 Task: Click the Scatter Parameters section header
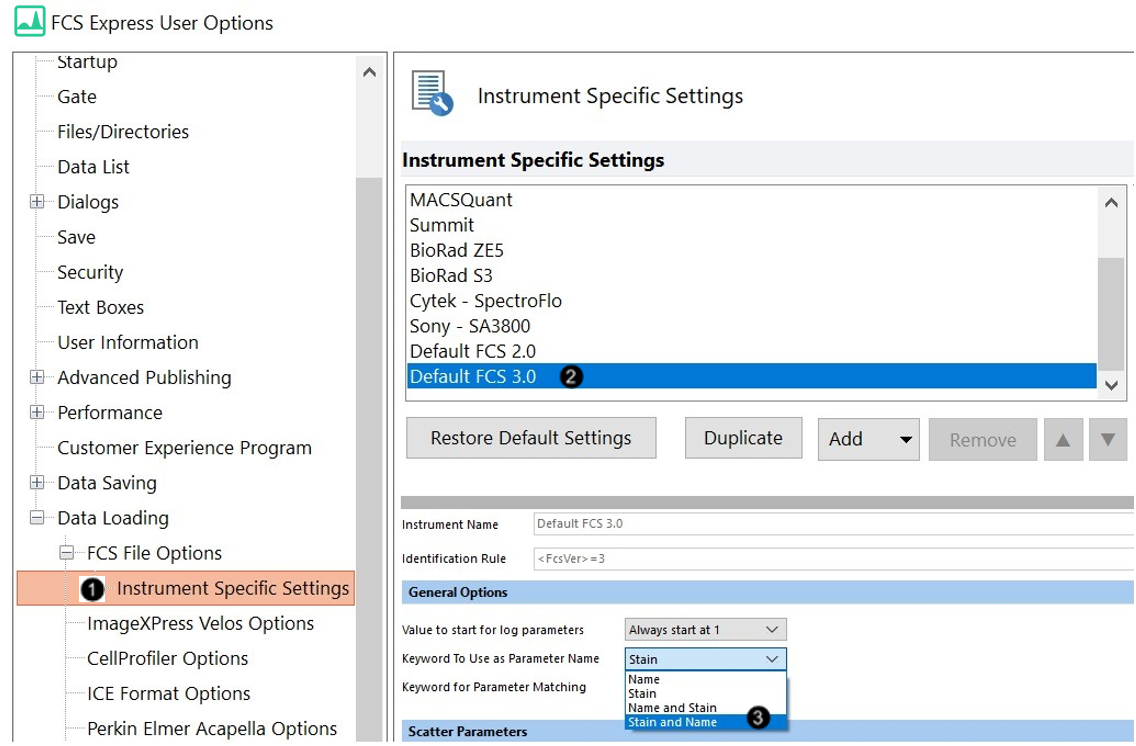[x=767, y=731]
